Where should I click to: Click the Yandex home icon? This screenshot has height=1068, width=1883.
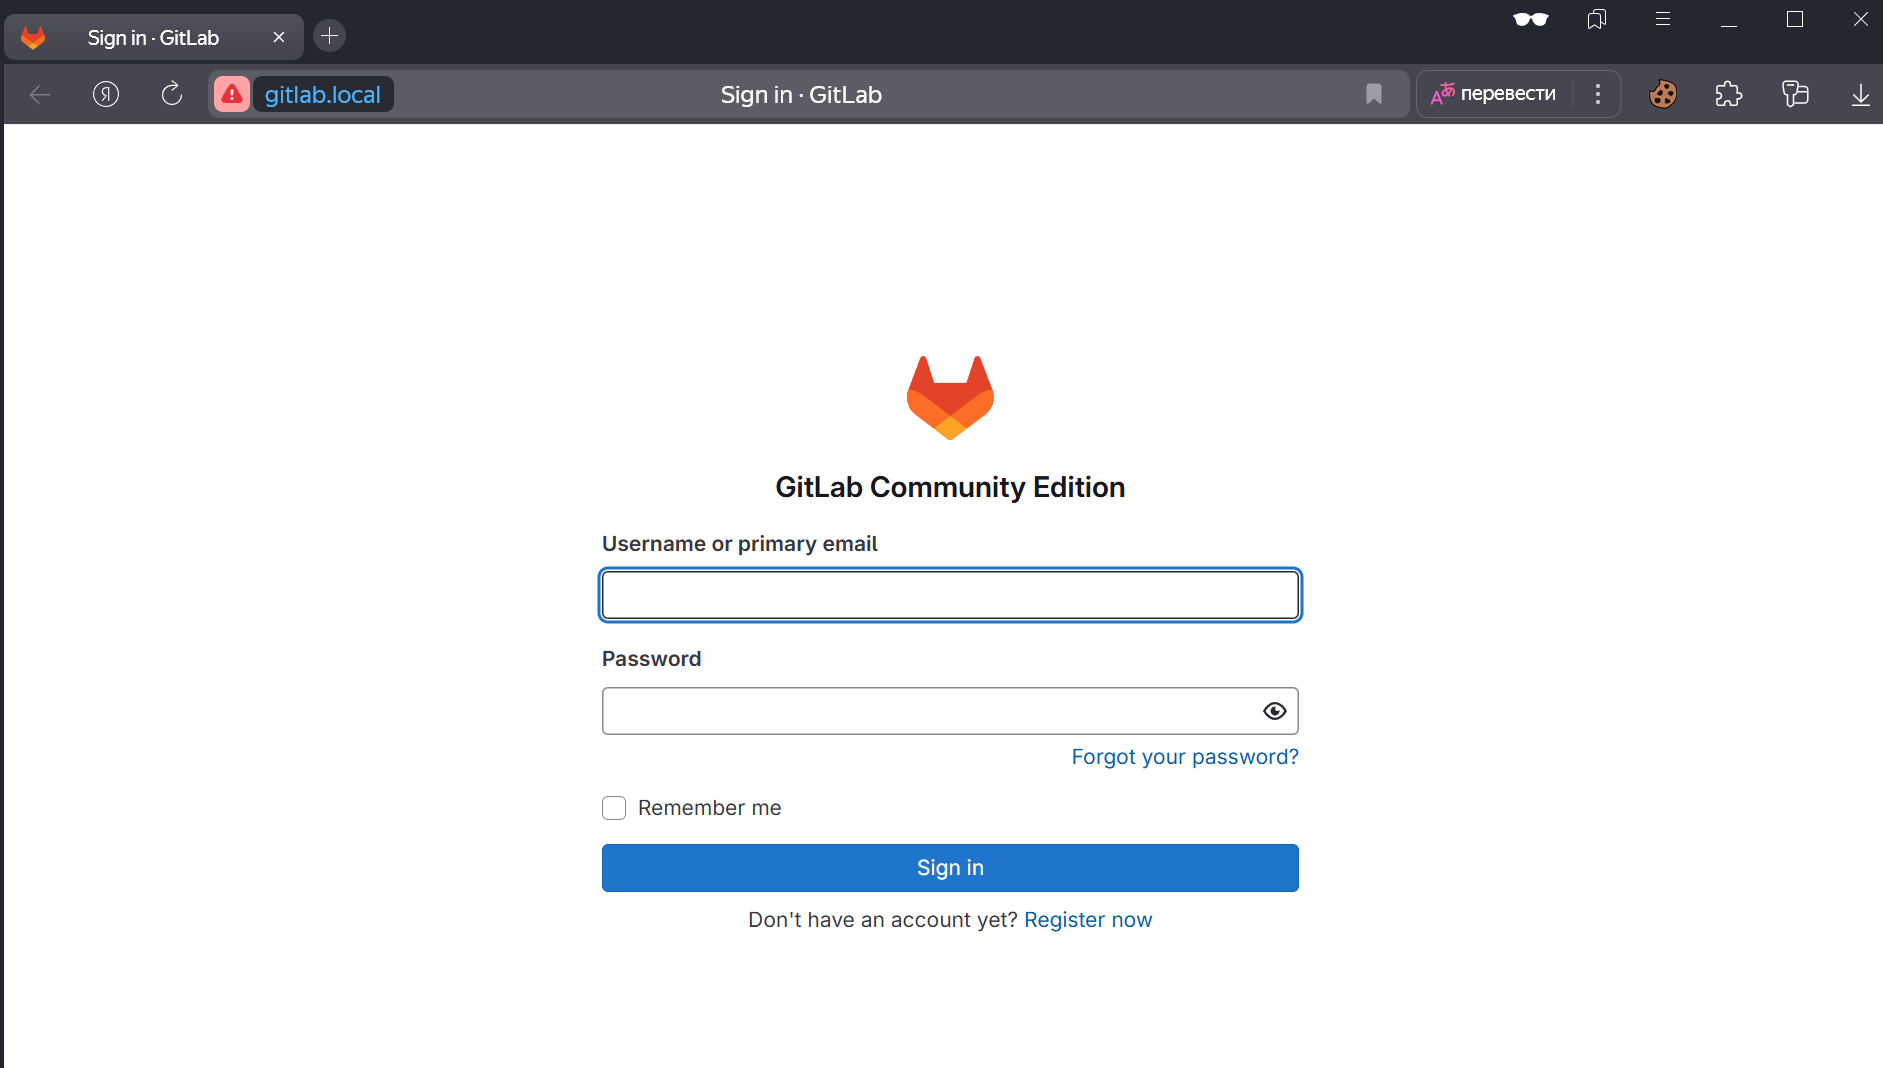point(106,94)
